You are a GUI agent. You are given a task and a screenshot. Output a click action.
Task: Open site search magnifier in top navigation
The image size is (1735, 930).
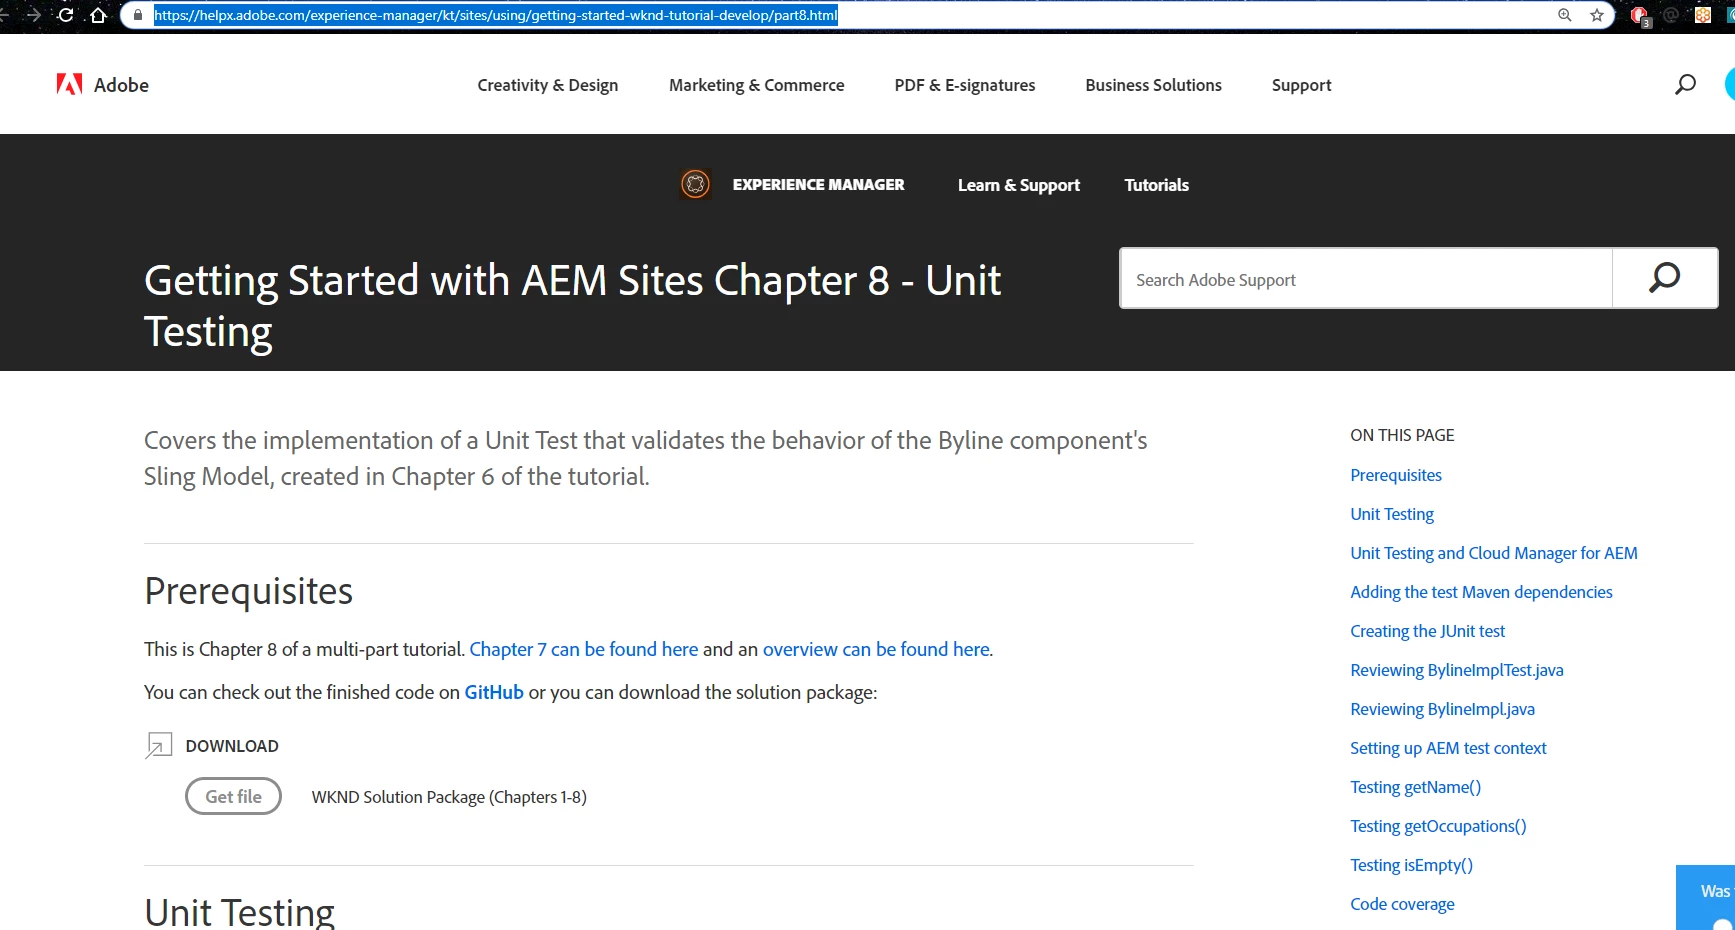point(1685,85)
